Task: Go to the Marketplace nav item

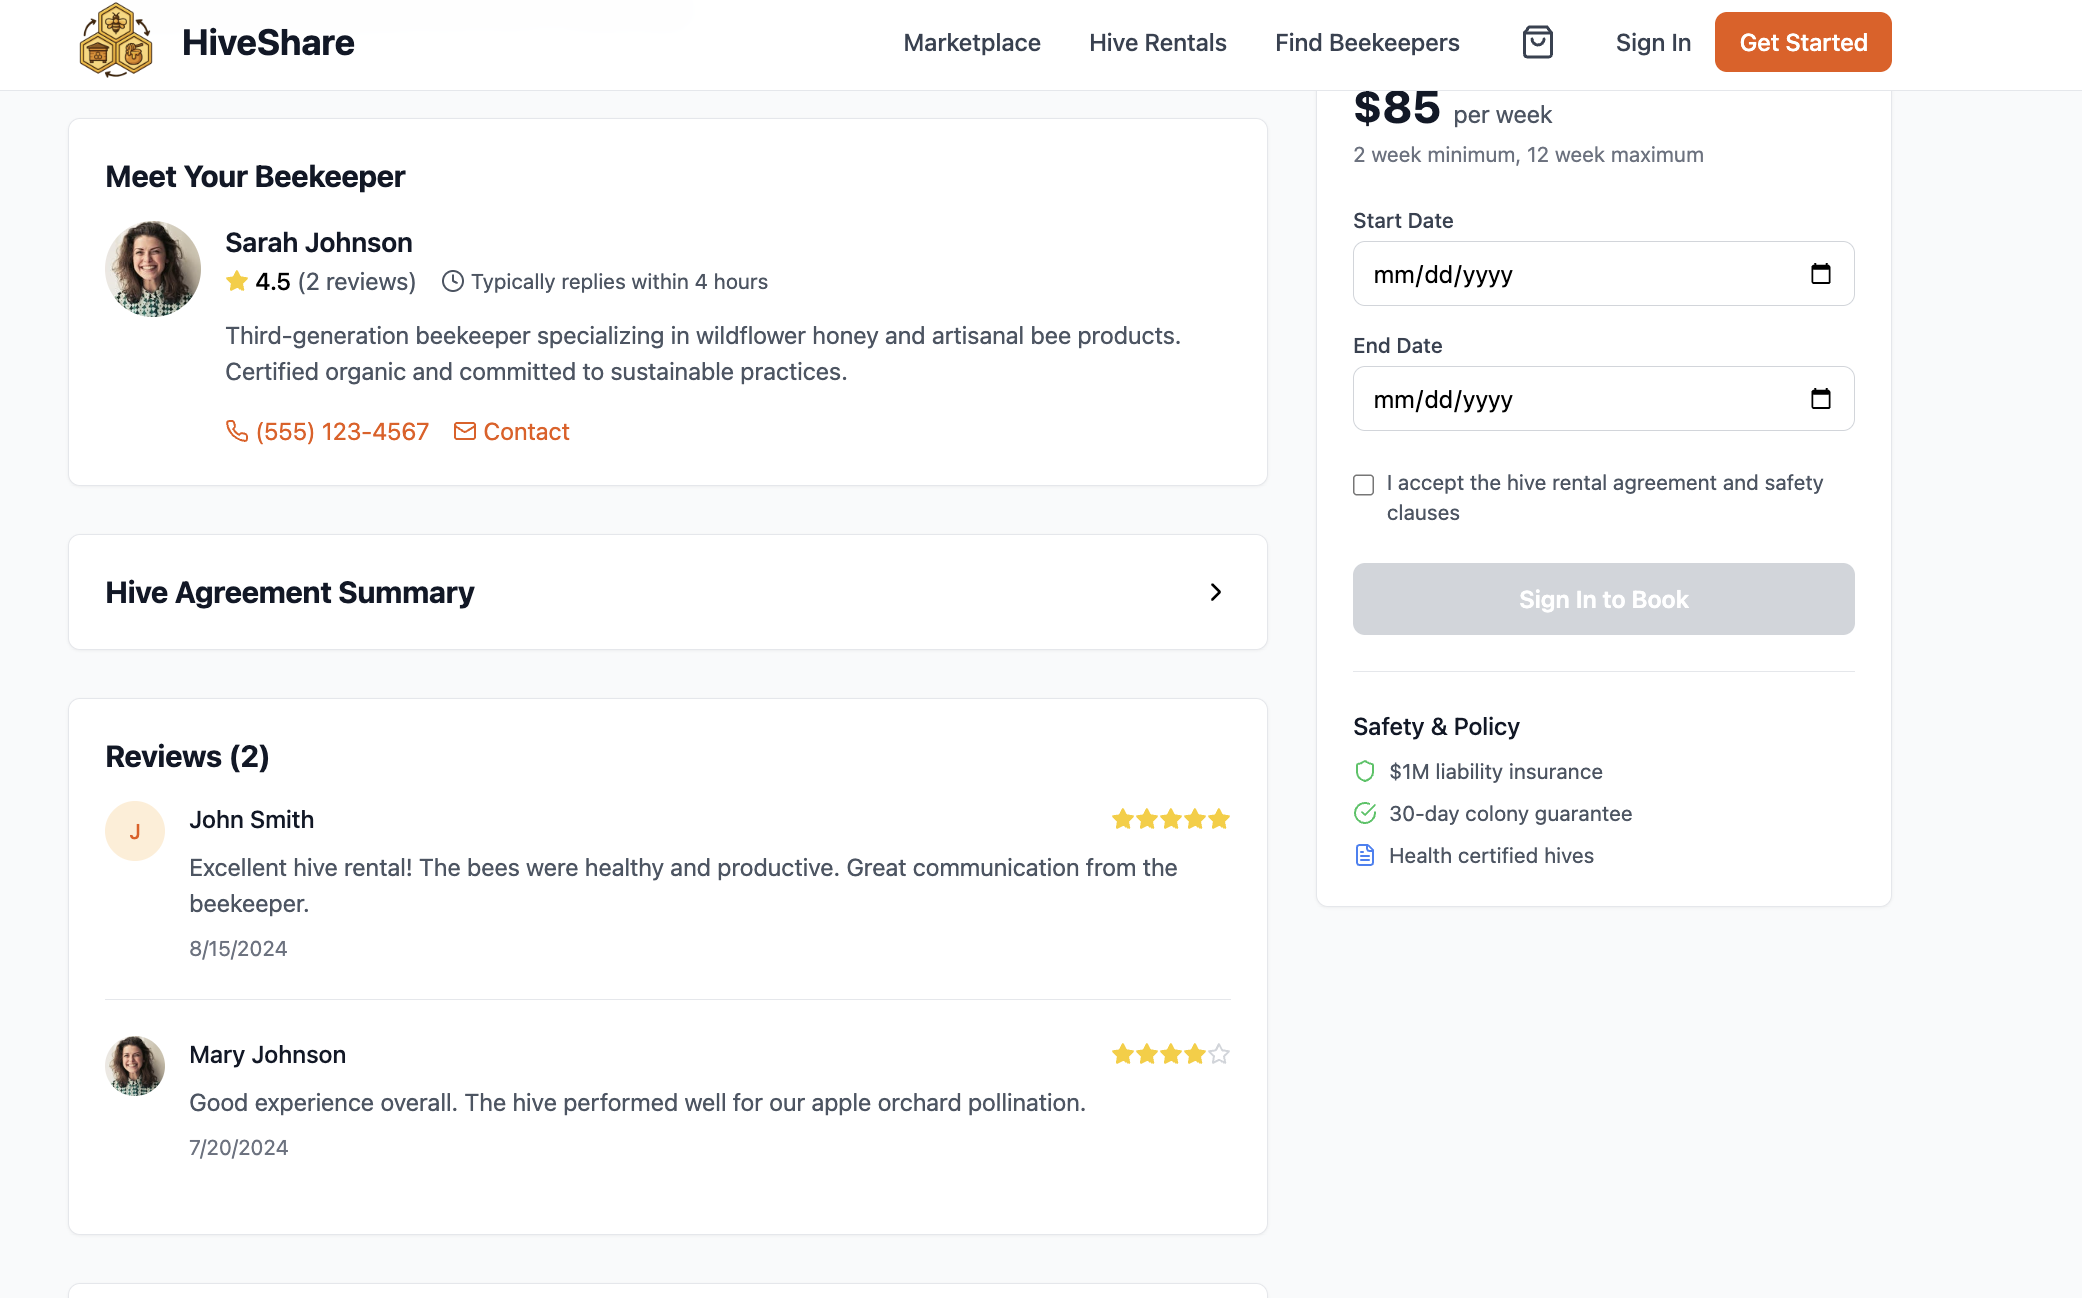Action: click(971, 43)
